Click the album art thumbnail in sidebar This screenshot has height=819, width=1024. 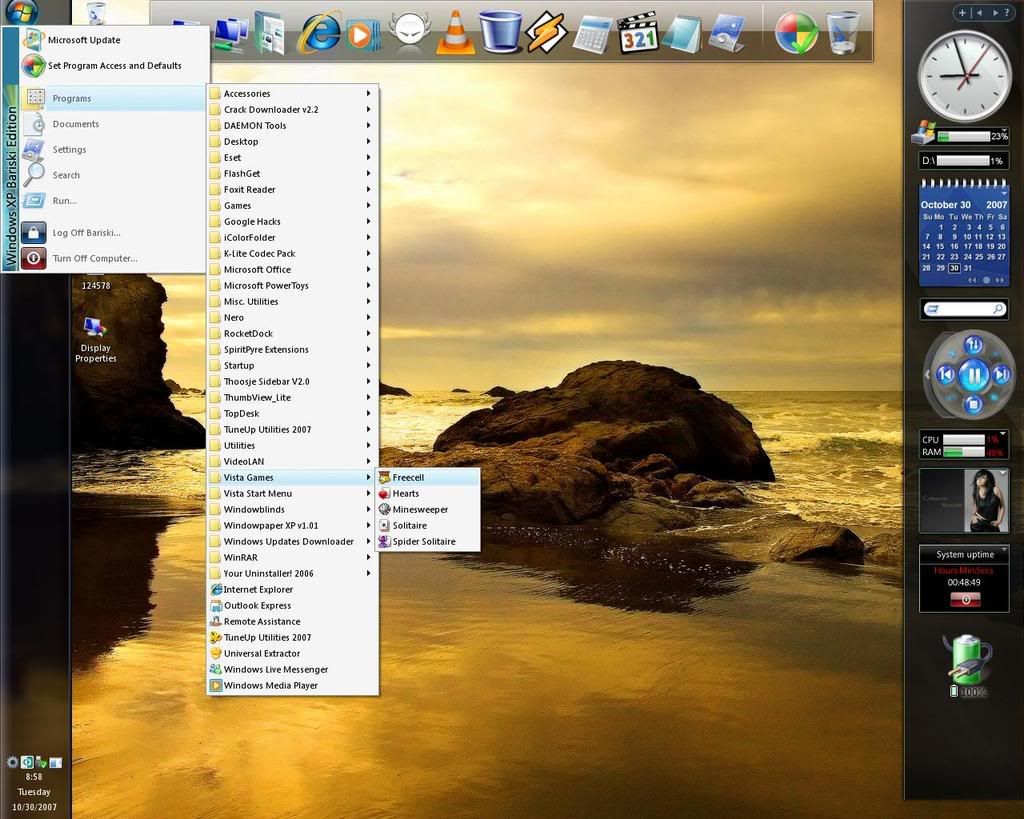coord(964,501)
